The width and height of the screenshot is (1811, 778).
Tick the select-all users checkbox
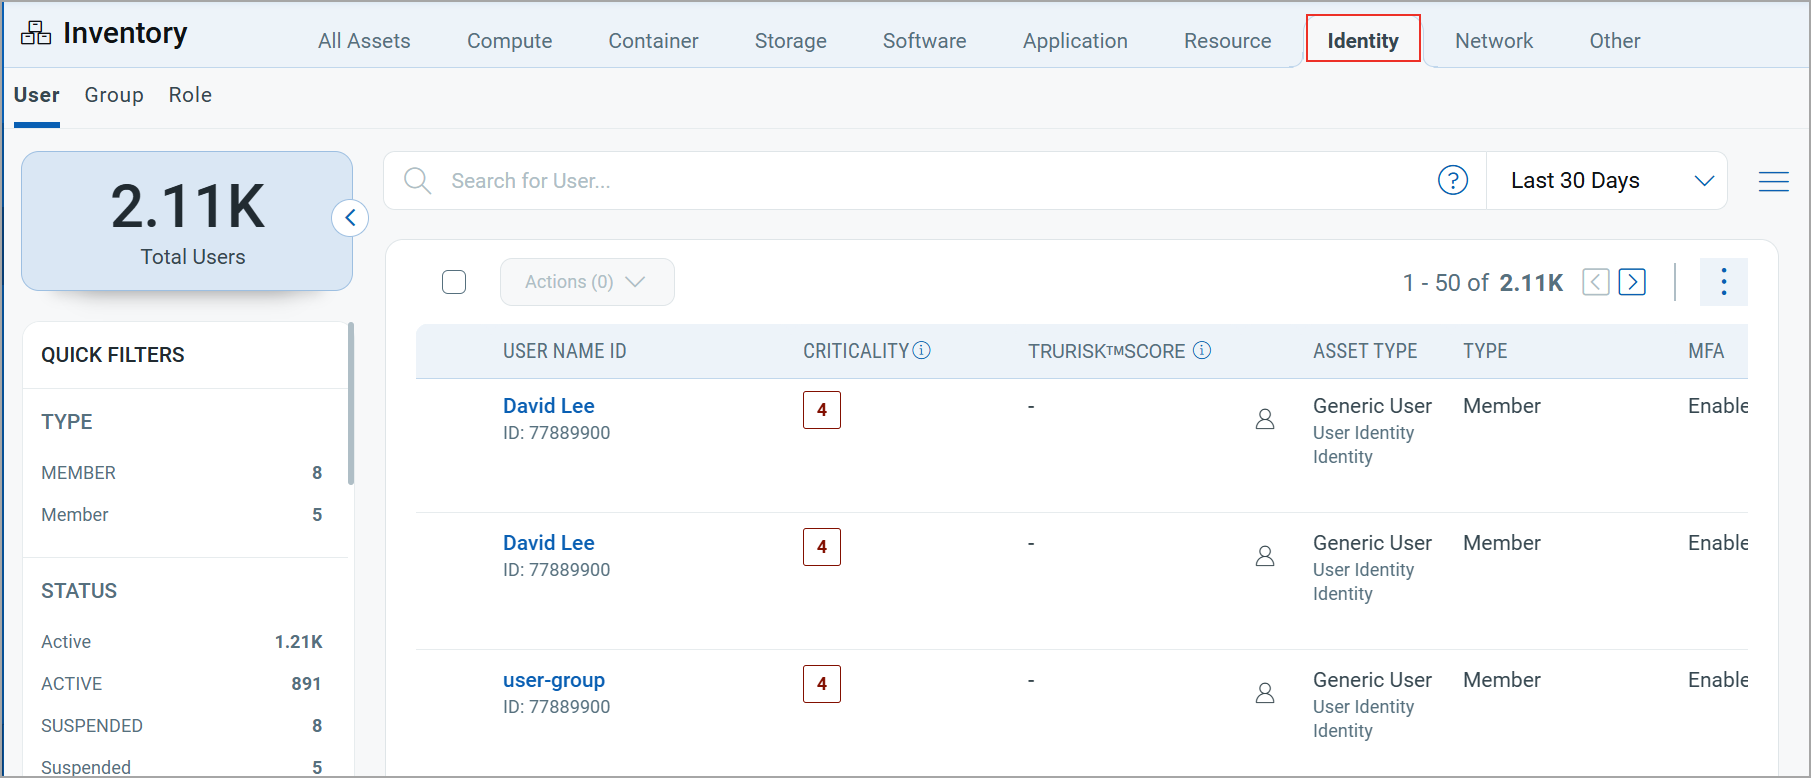[454, 282]
